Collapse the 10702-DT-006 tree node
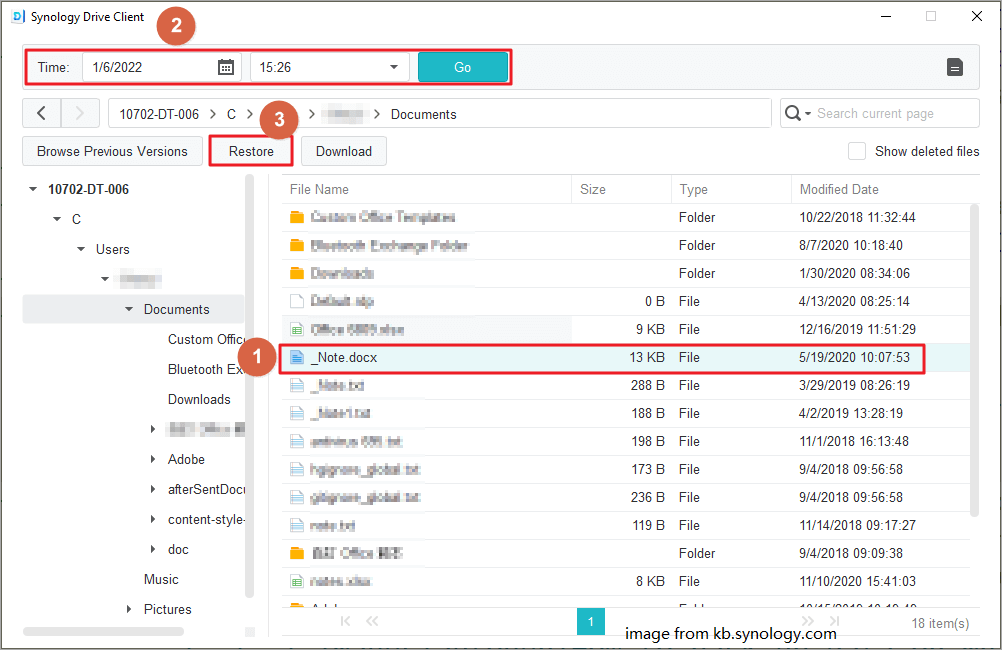The image size is (1002, 650). click(33, 189)
